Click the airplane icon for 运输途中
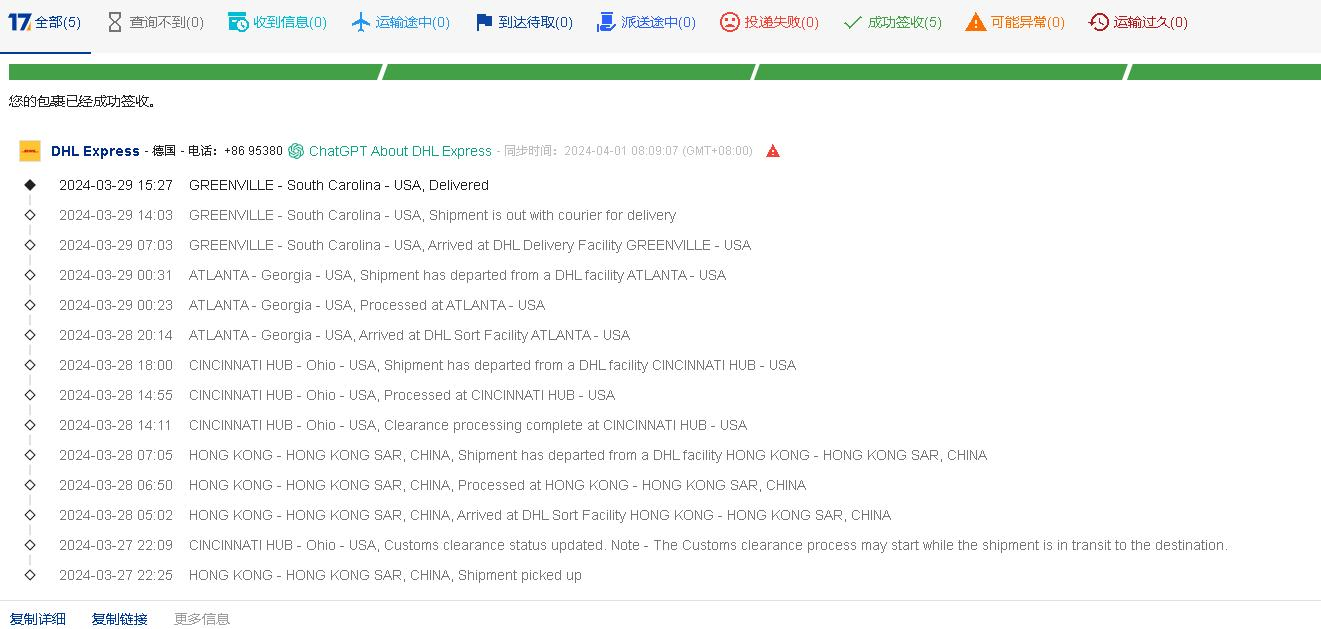The image size is (1321, 629). [x=361, y=22]
